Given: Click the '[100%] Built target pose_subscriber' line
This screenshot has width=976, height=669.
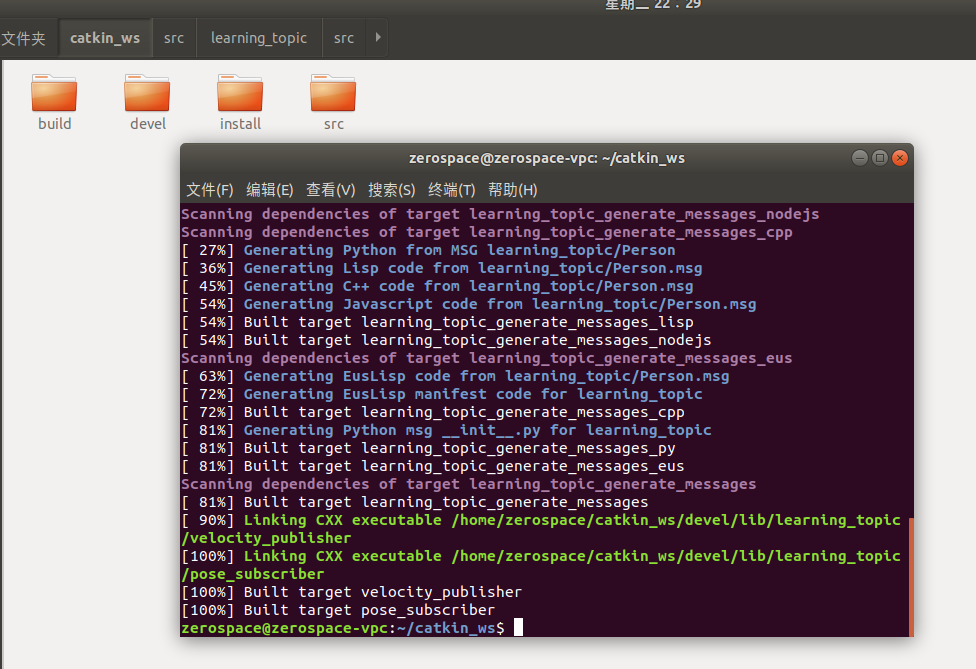Looking at the screenshot, I should coord(338,610).
